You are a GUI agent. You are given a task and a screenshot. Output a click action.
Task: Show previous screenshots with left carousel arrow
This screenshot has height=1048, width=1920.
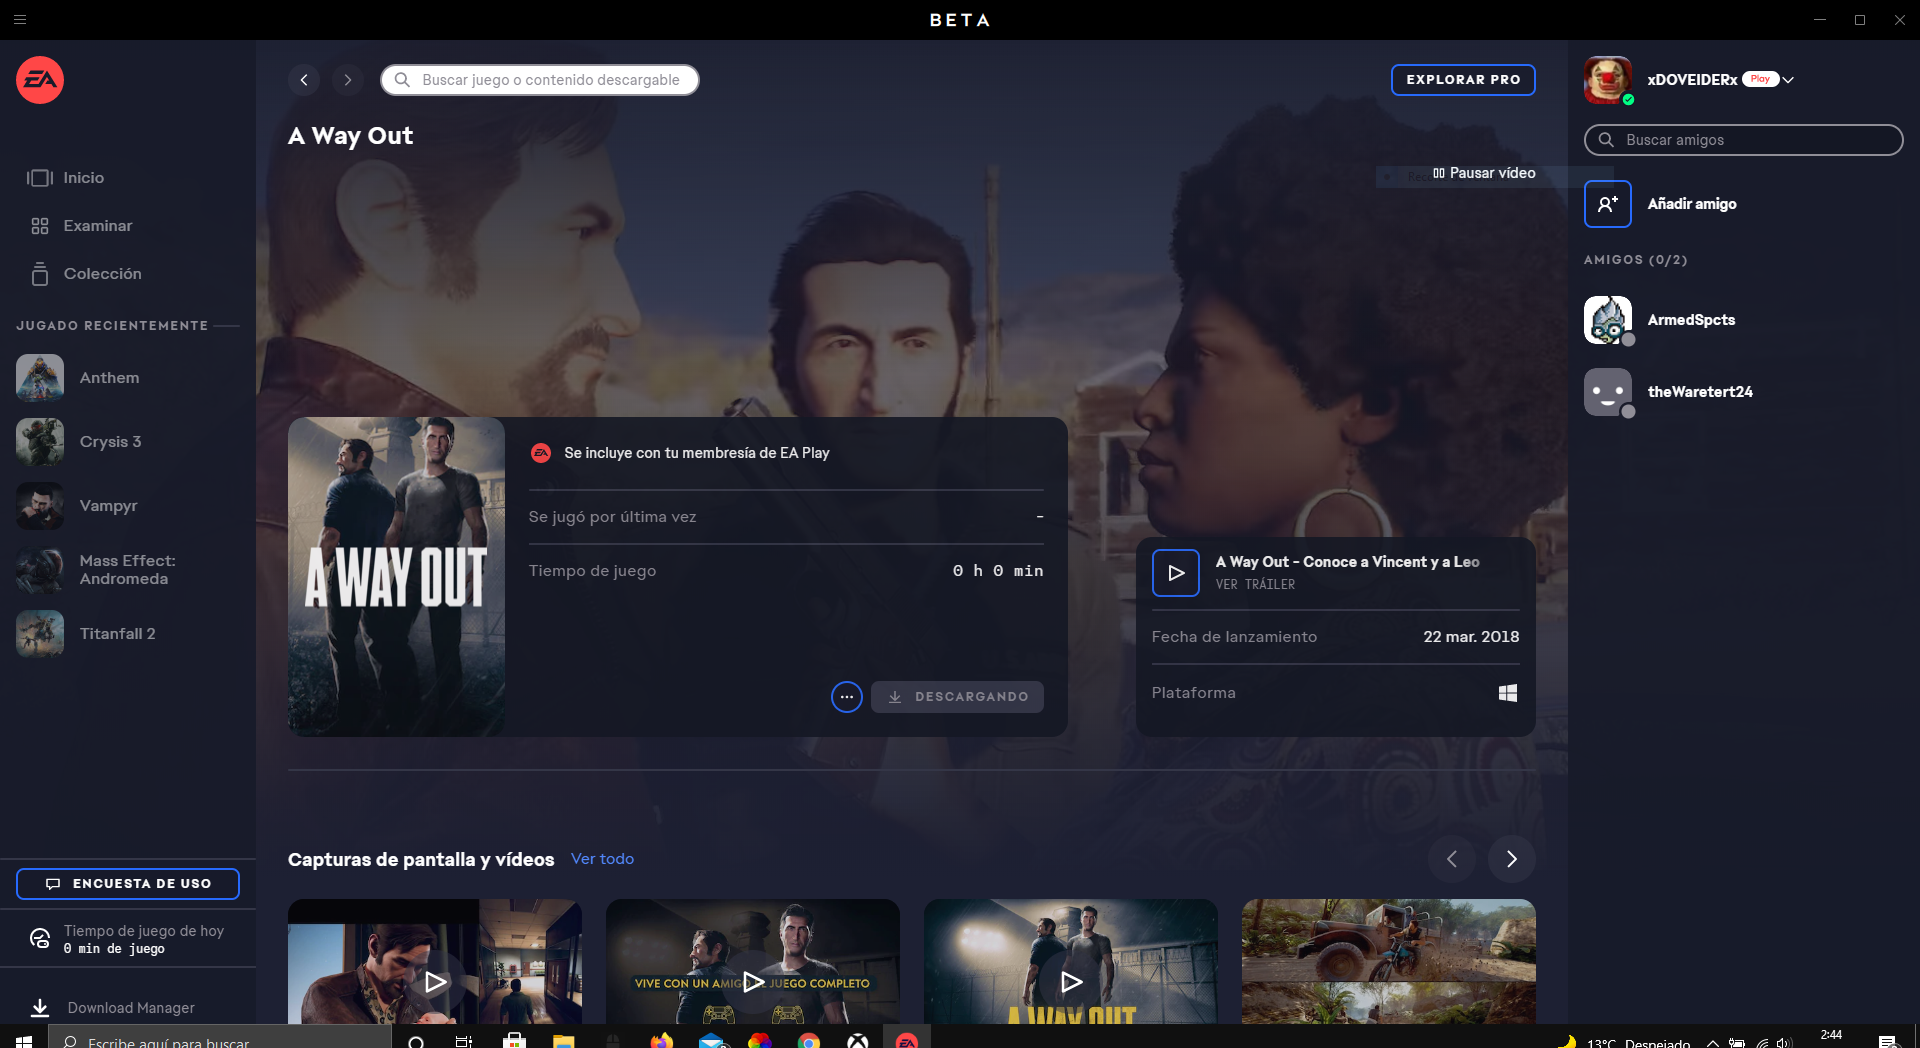(x=1452, y=859)
